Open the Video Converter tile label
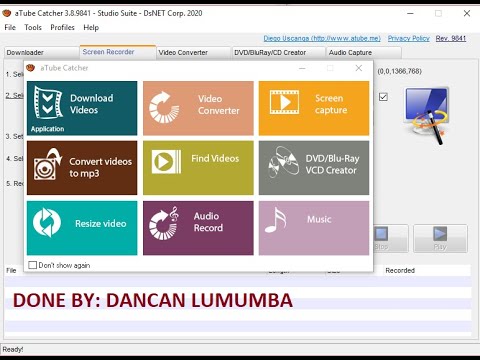Image resolution: width=480 pixels, height=360 pixels. point(219,104)
